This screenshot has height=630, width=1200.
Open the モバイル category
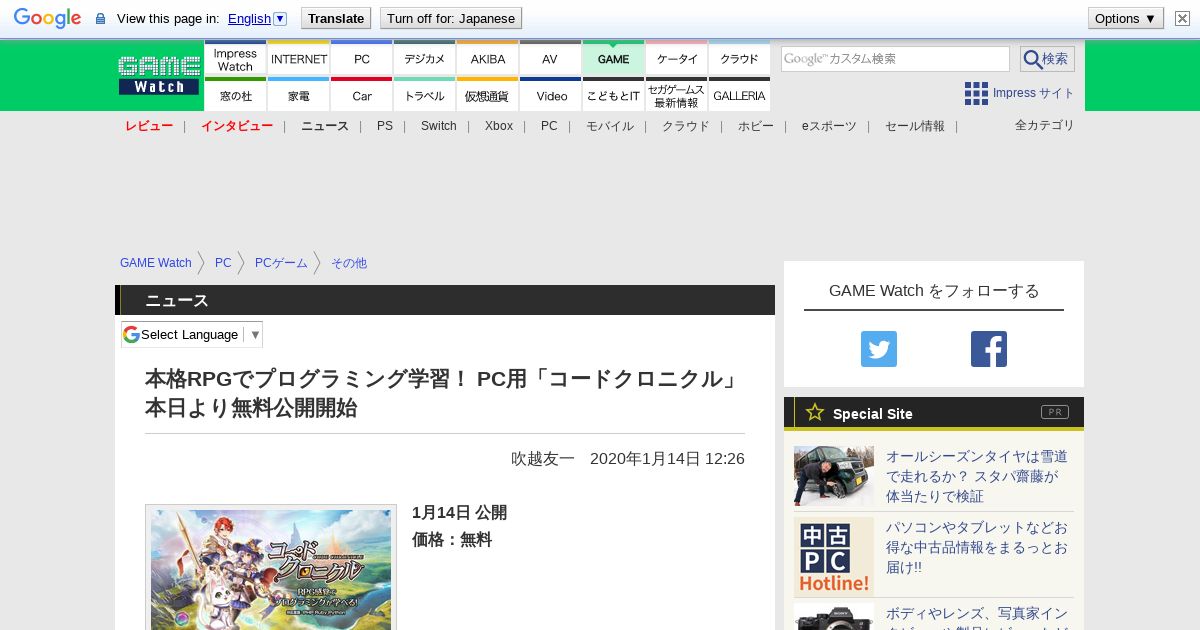coord(610,126)
